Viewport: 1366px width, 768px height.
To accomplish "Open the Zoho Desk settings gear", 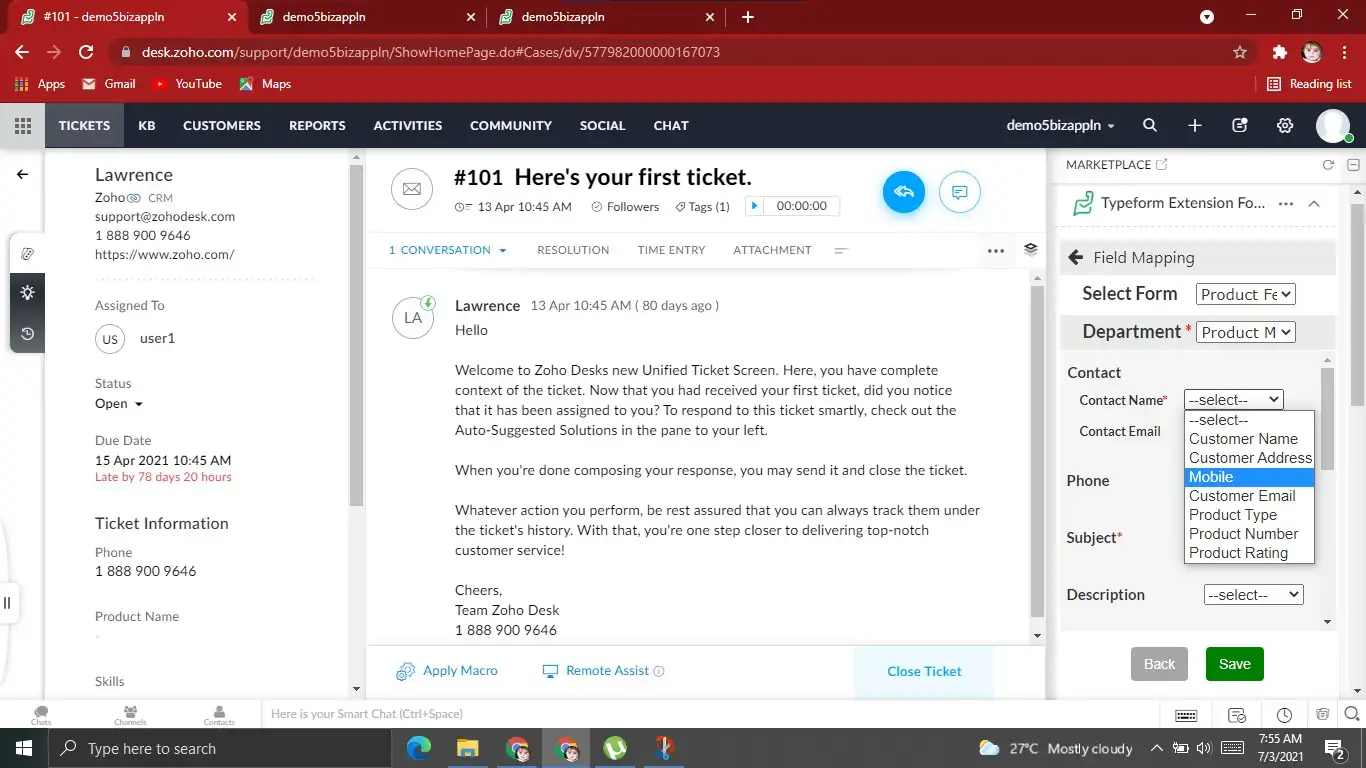I will click(1285, 125).
